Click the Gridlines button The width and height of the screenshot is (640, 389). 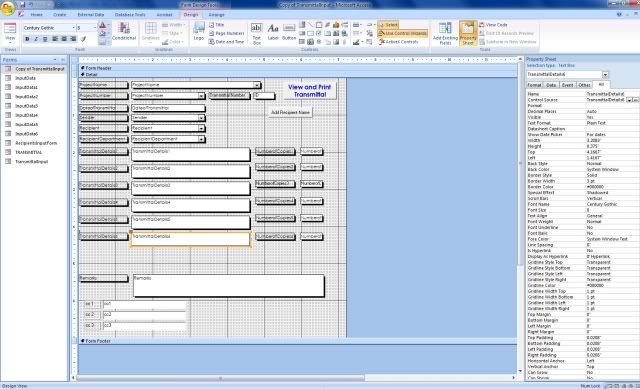151,32
